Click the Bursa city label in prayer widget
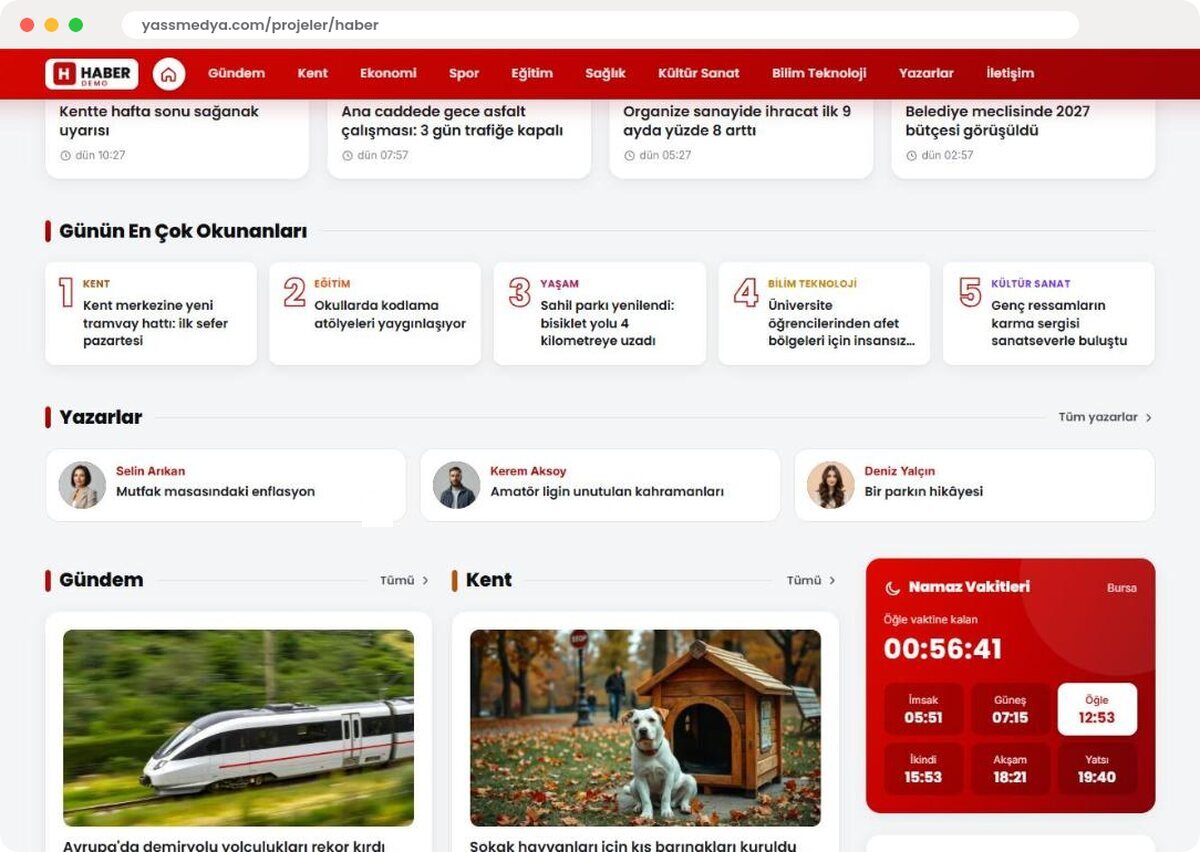Screen dimensions: 1200x852 [x=1122, y=588]
